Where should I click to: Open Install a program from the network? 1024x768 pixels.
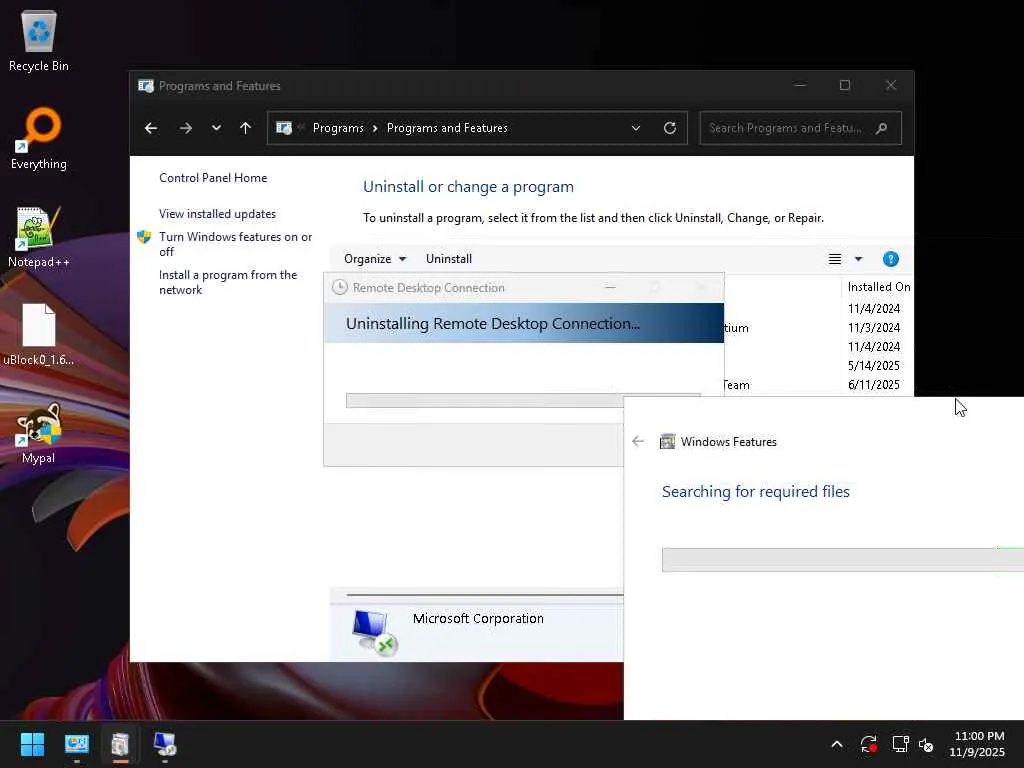[x=228, y=282]
